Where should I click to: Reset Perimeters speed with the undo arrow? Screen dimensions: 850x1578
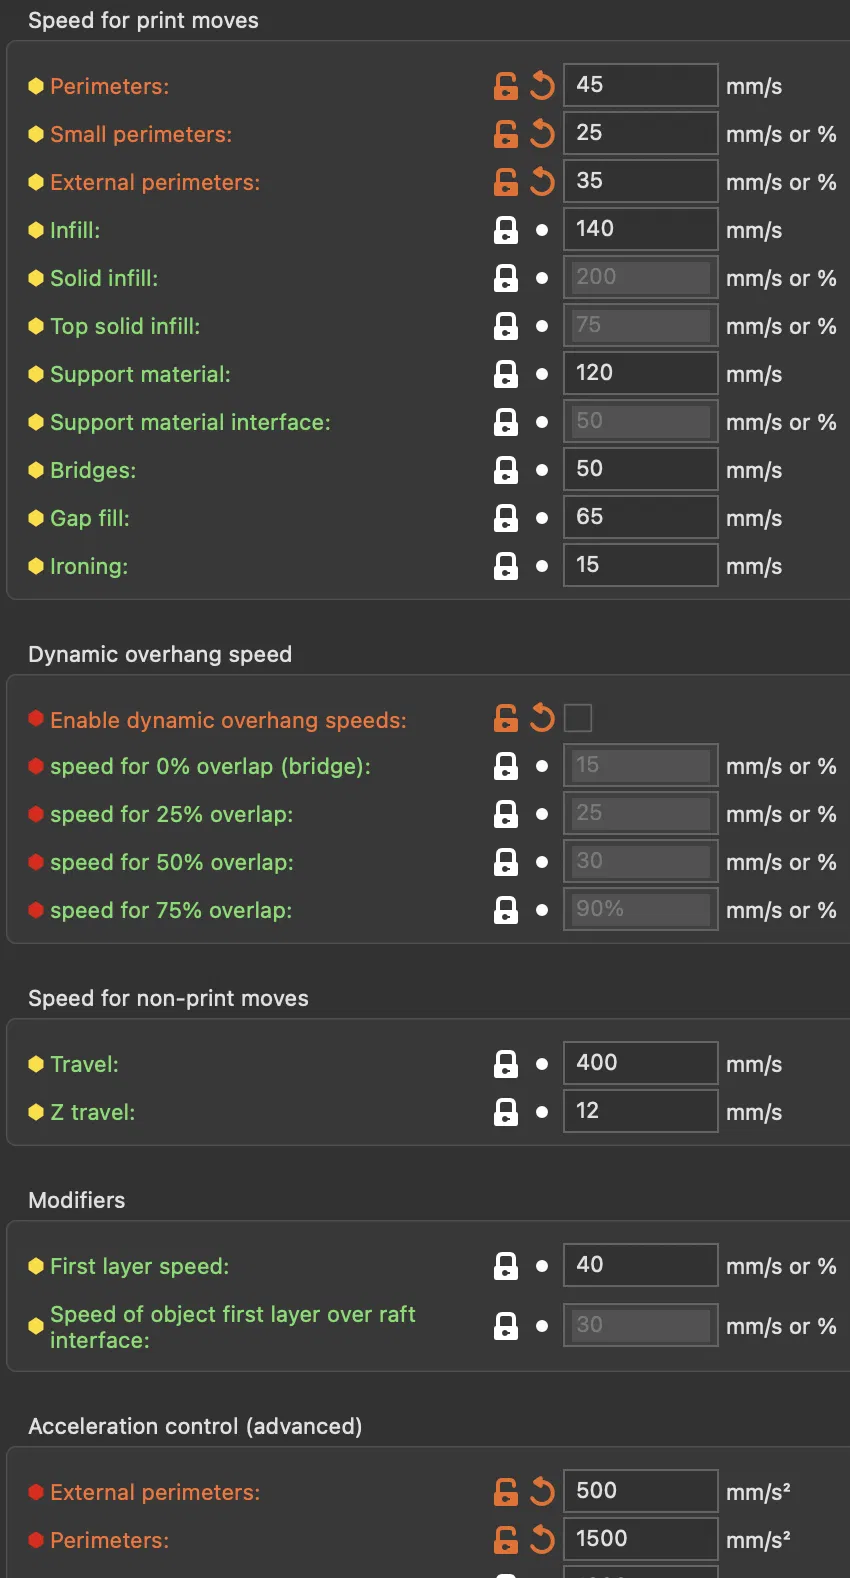coord(542,86)
